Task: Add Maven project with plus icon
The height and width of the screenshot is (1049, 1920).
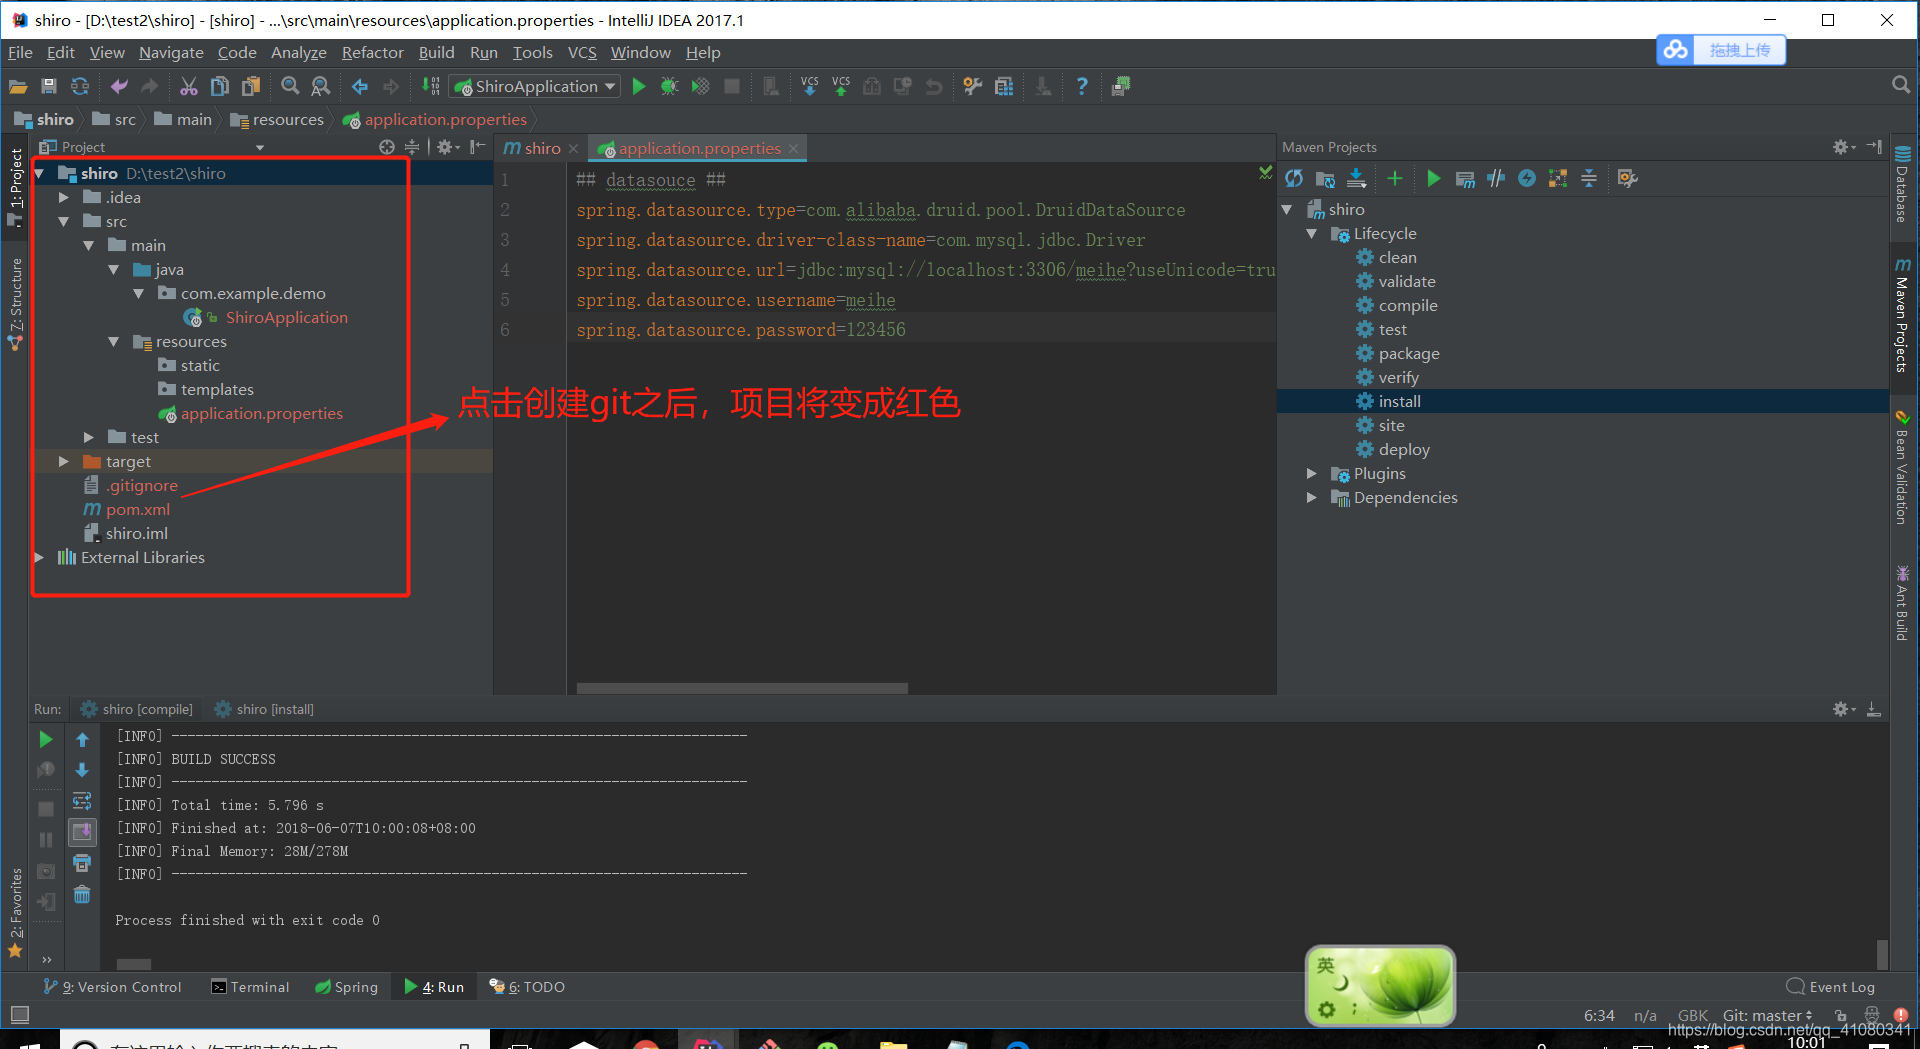Action: 1395,179
